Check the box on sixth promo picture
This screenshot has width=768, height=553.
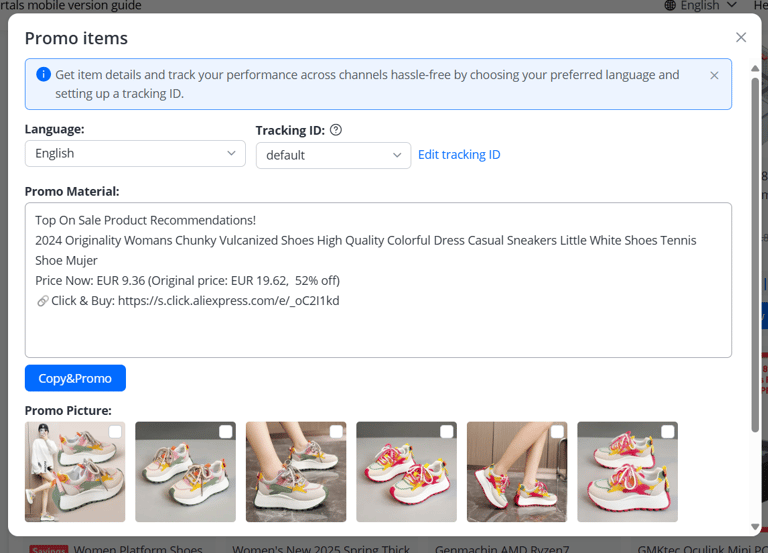[668, 432]
